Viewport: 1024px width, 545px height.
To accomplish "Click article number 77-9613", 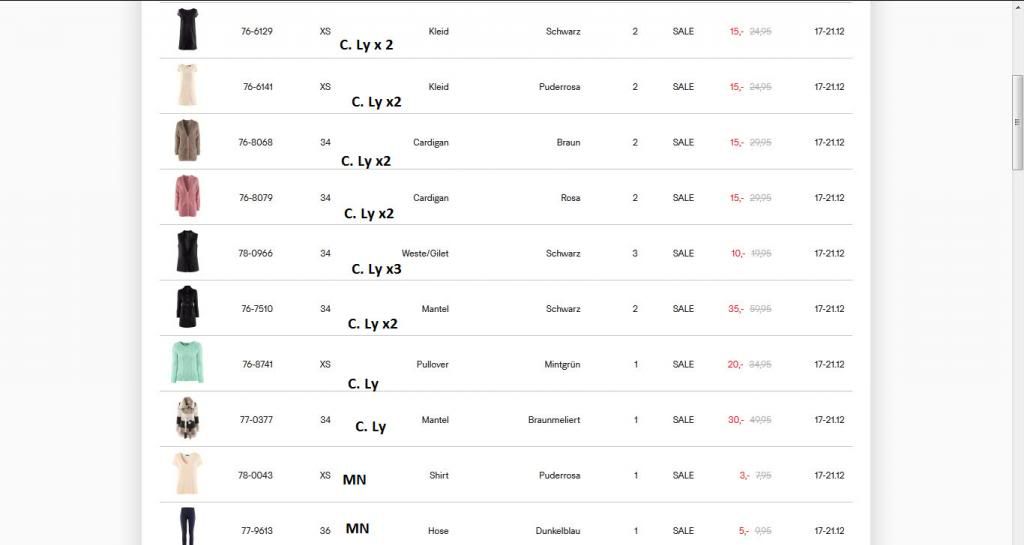I will point(256,531).
